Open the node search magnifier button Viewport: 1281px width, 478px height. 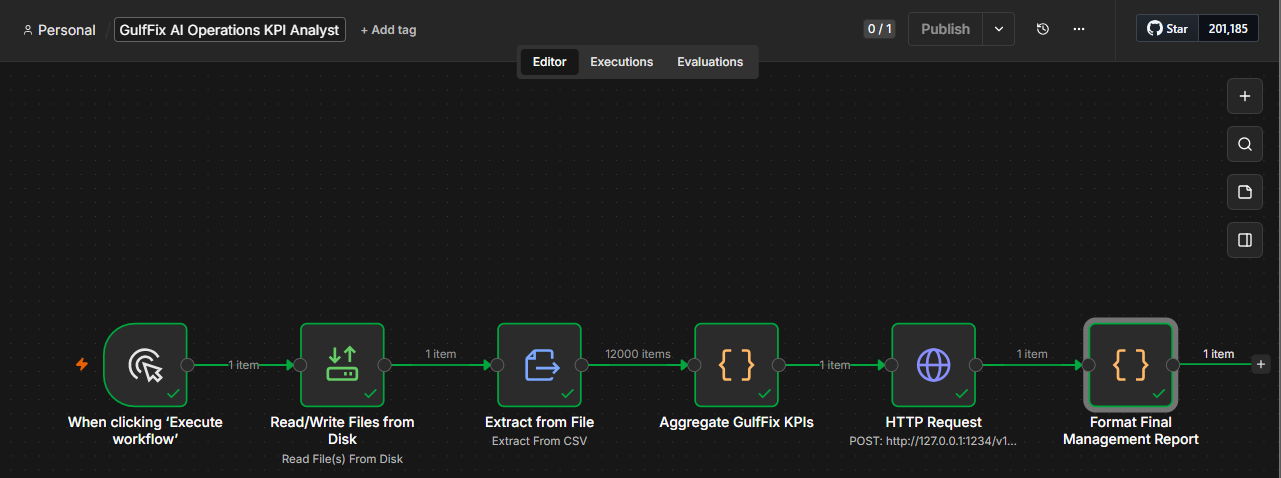[1245, 144]
